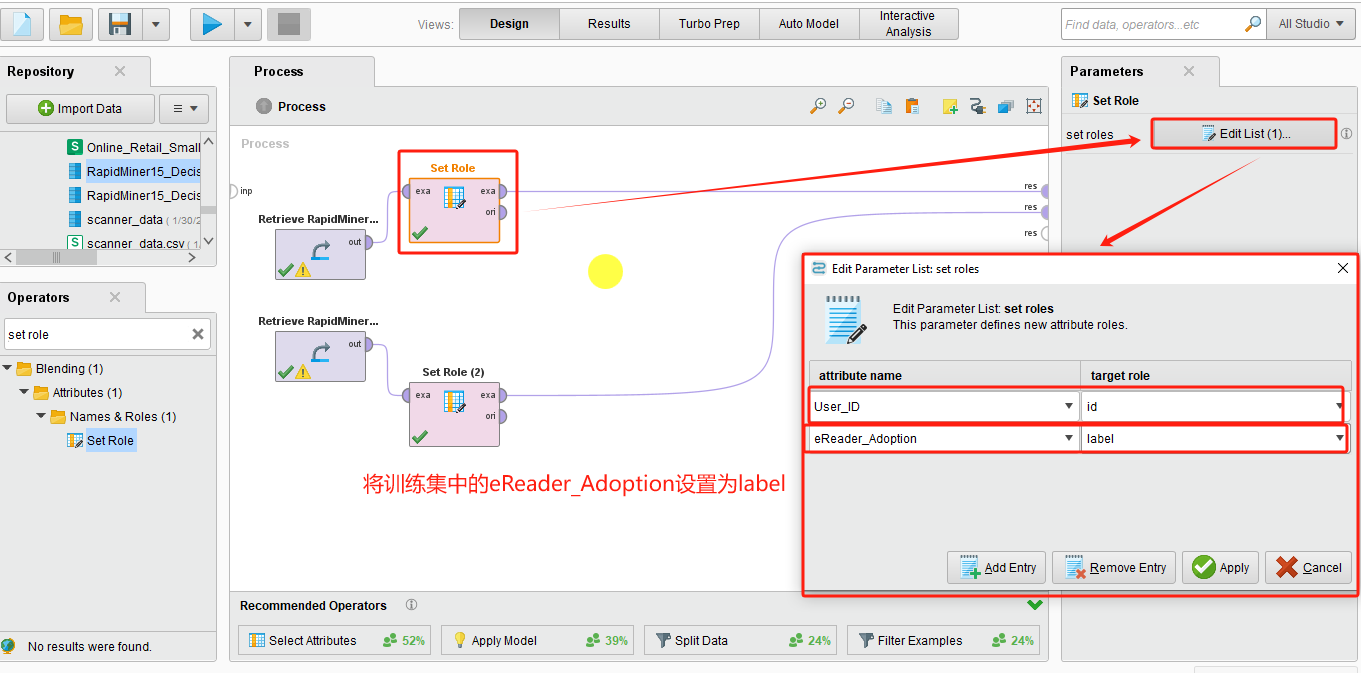Show info for the set roles parameter
Viewport: 1361px width, 673px height.
[x=1346, y=133]
